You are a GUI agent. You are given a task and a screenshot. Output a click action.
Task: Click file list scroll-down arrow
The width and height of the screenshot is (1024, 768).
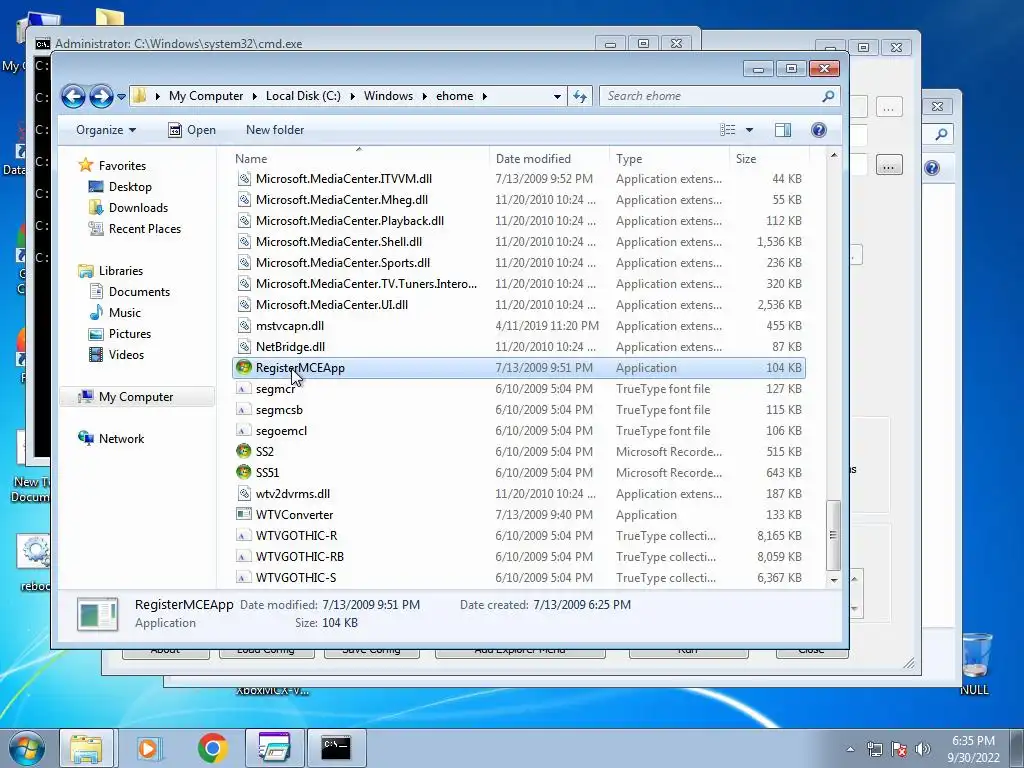(x=833, y=580)
